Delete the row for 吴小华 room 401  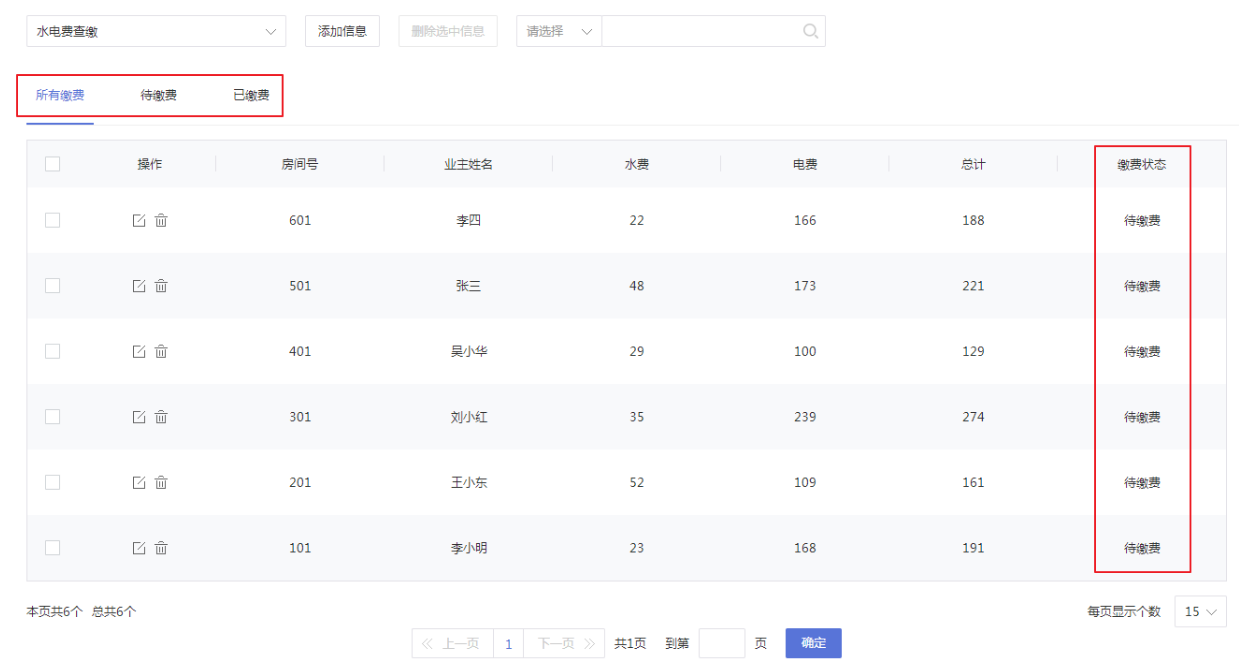click(161, 351)
